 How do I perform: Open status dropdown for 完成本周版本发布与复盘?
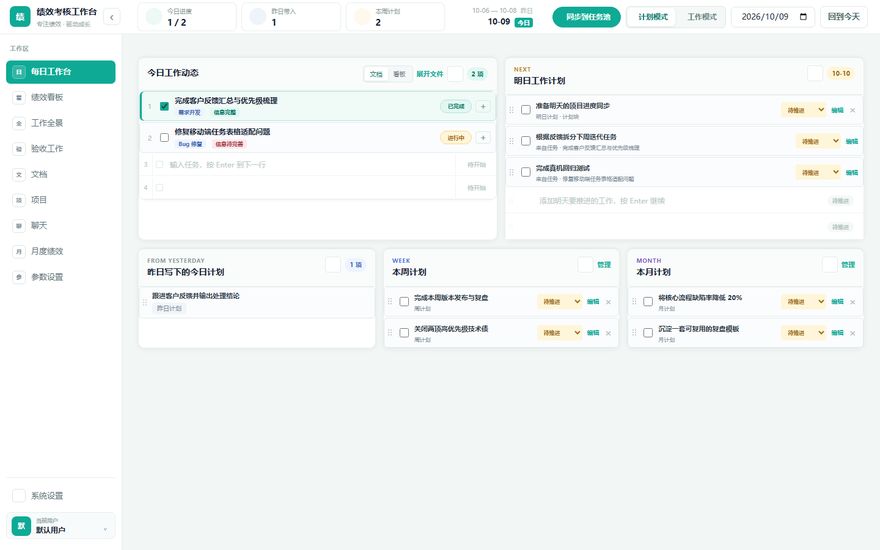[560, 301]
